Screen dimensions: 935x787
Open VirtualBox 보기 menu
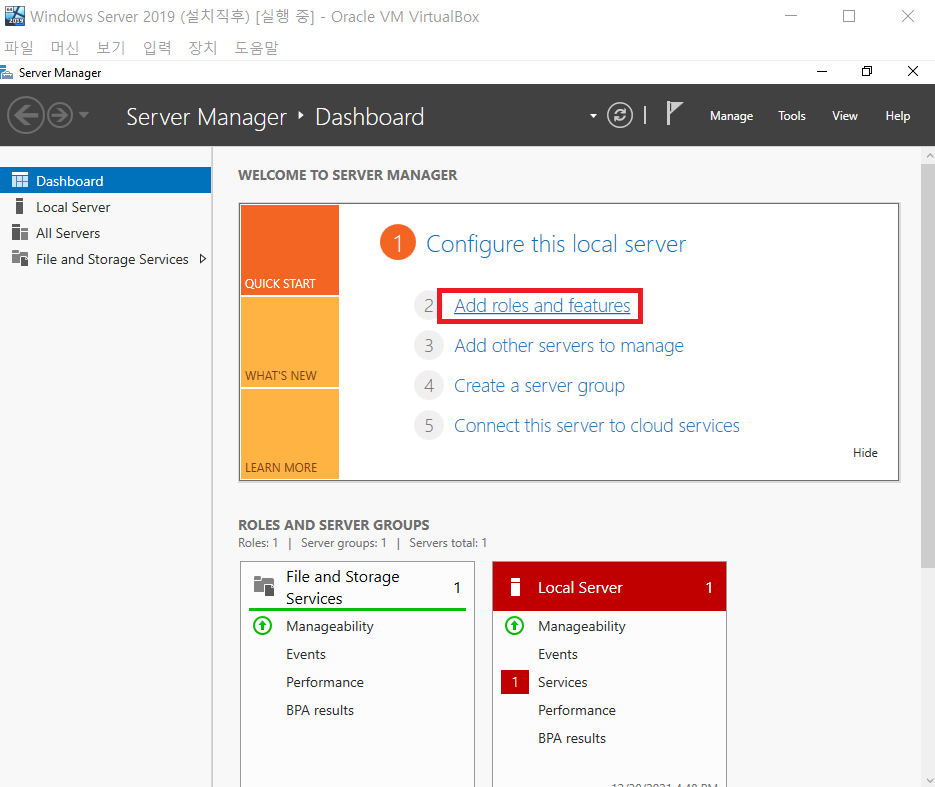click(x=110, y=48)
